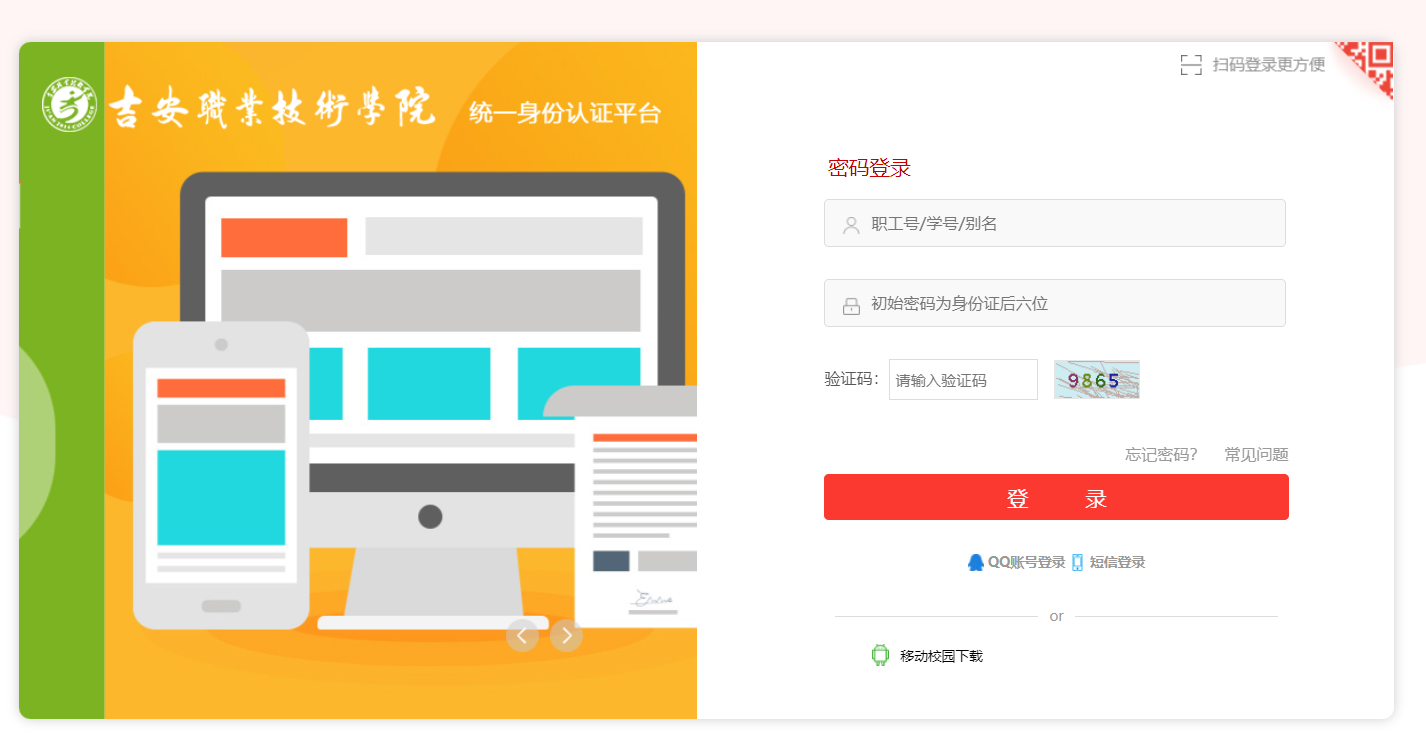The image size is (1426, 739).
Task: Click the QR code corner icon
Action: [x=1368, y=67]
